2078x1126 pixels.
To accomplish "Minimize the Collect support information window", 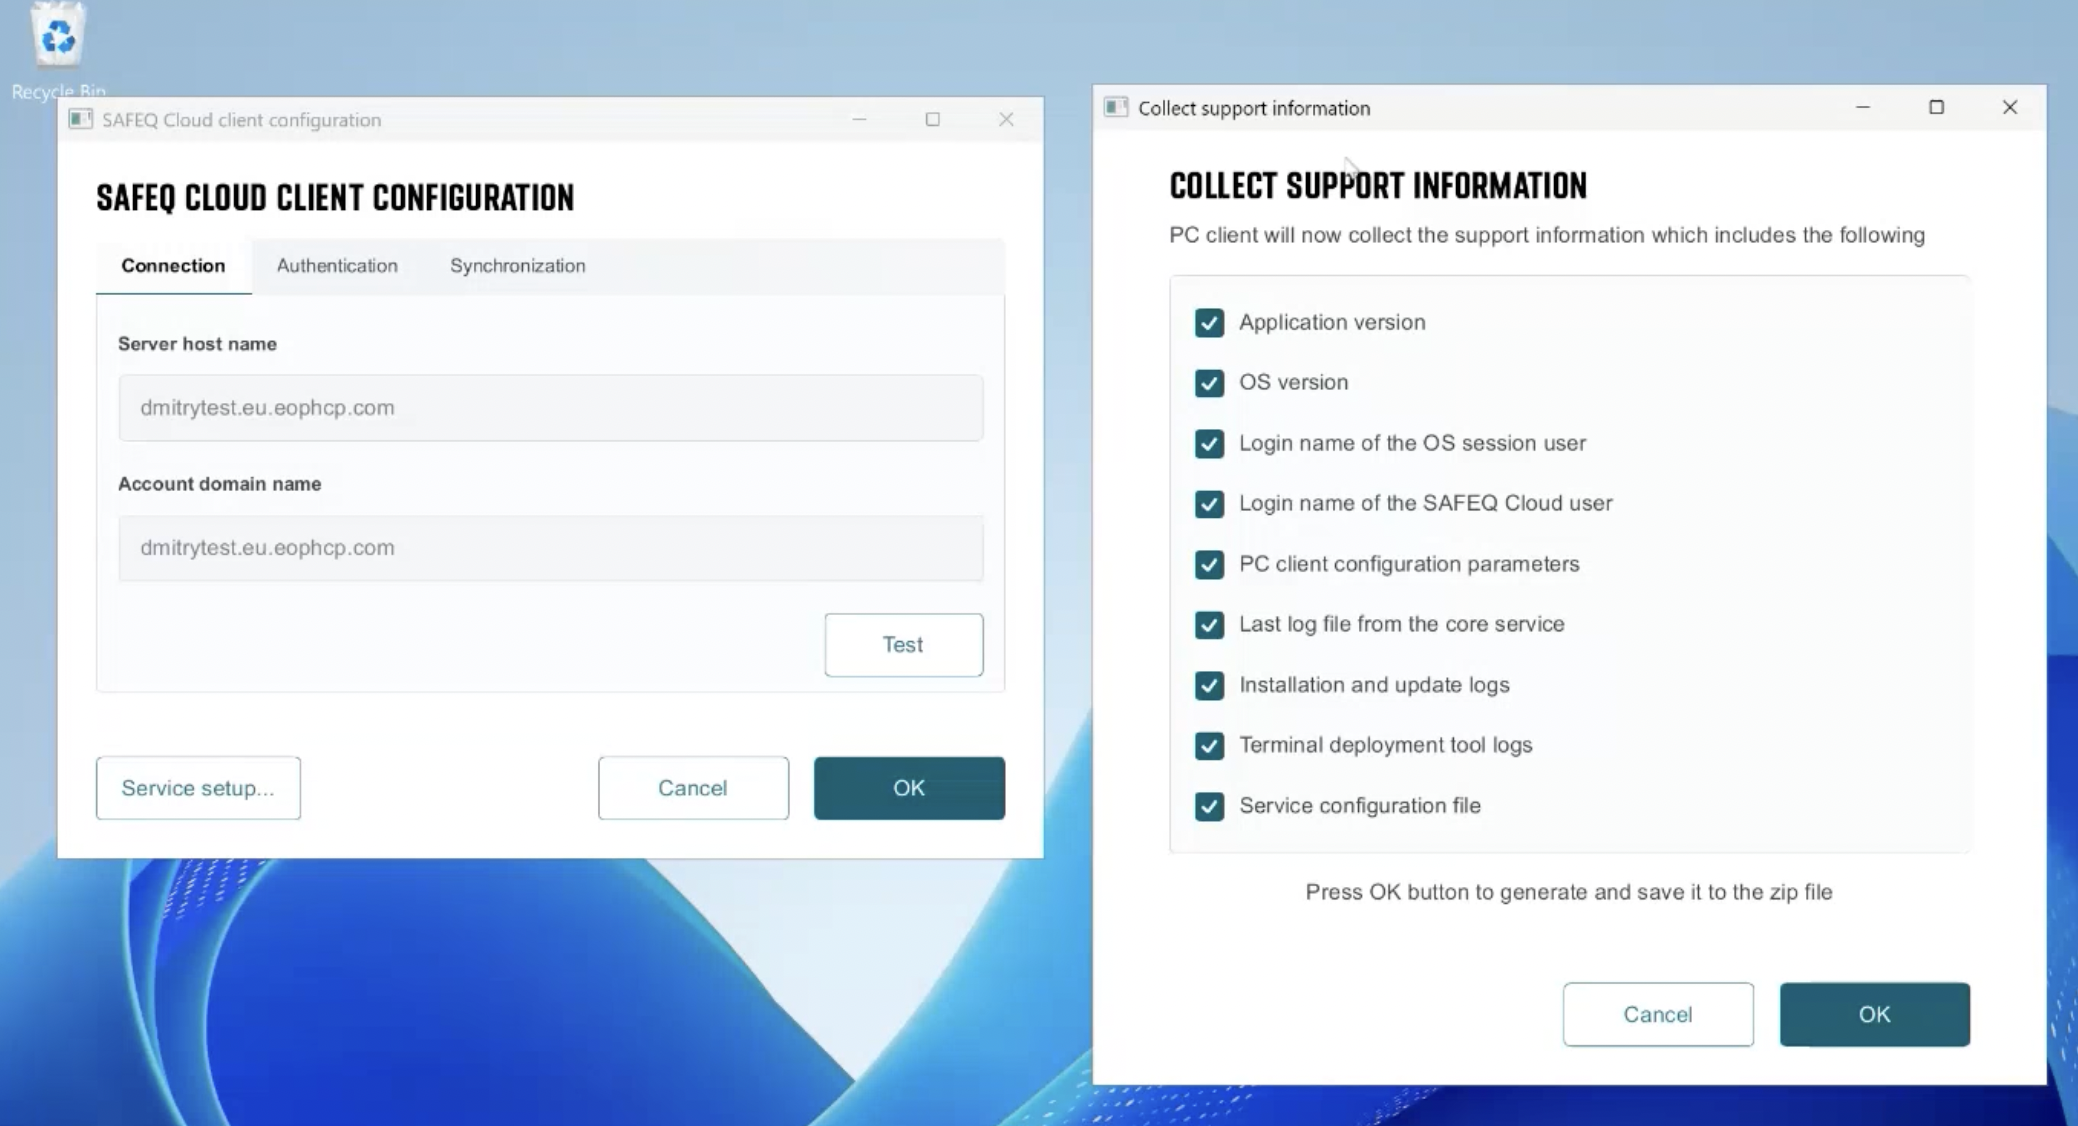I will pos(1863,107).
